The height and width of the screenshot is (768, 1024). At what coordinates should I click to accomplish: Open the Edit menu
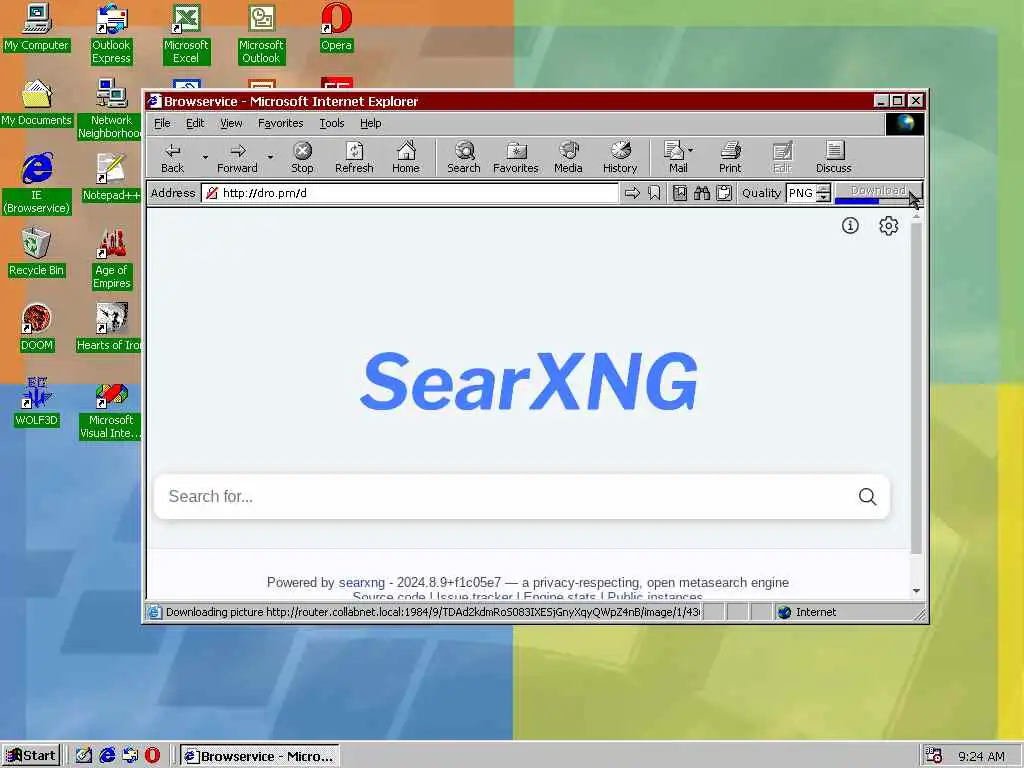click(195, 123)
